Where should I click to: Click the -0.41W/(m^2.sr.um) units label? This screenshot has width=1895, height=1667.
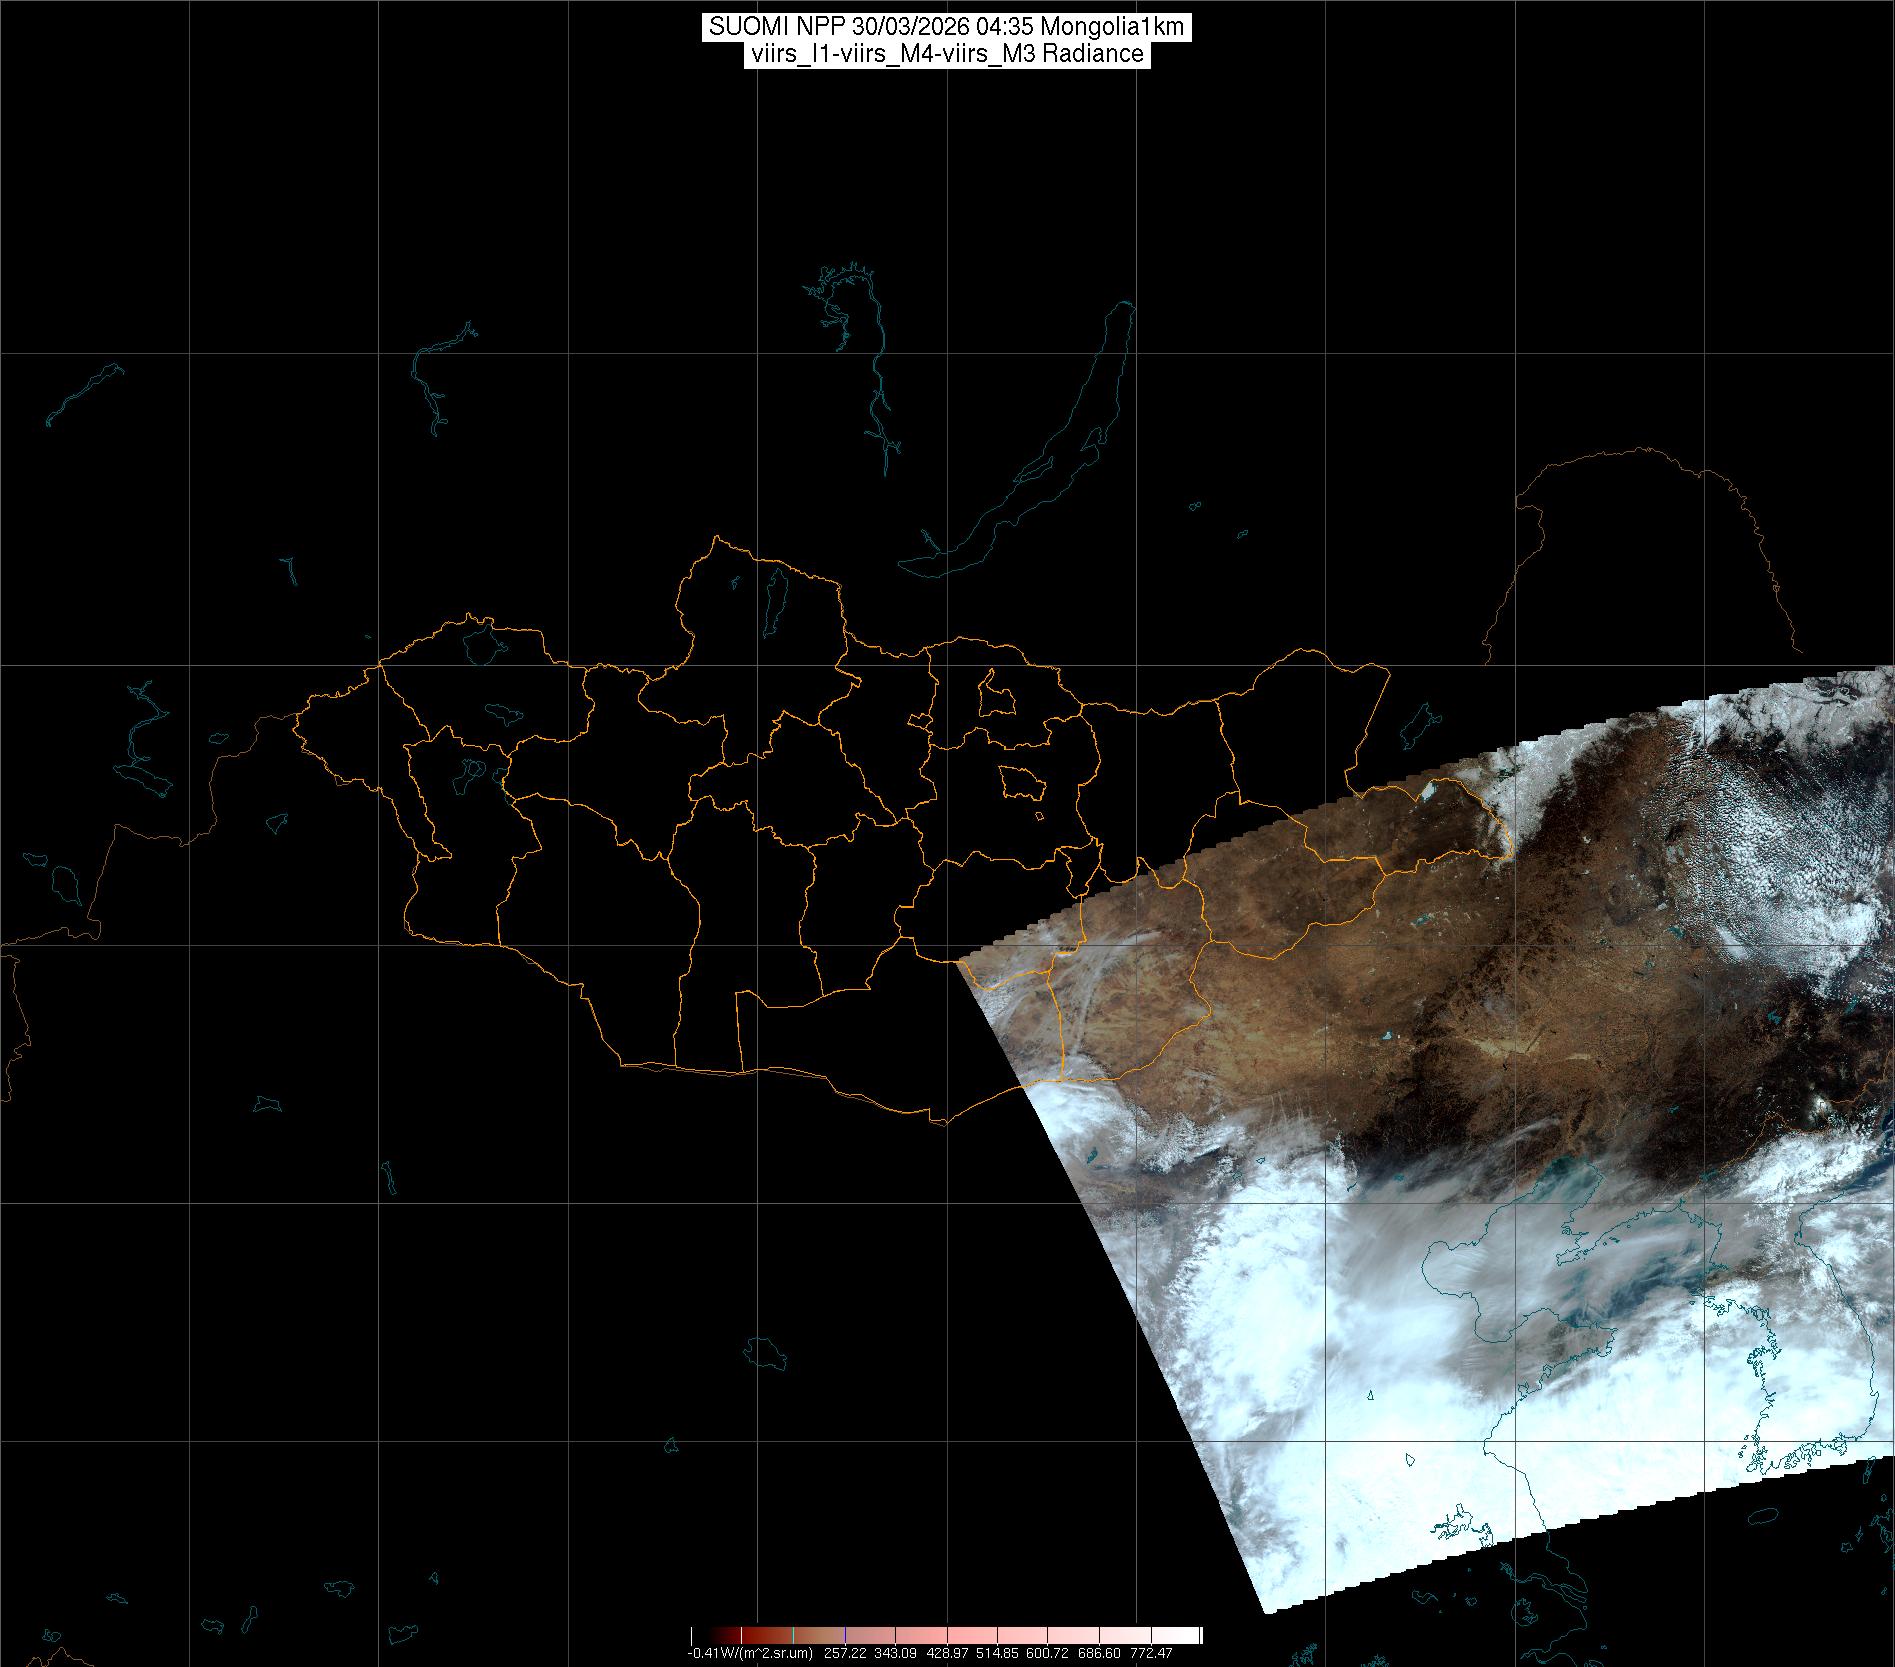[748, 1653]
